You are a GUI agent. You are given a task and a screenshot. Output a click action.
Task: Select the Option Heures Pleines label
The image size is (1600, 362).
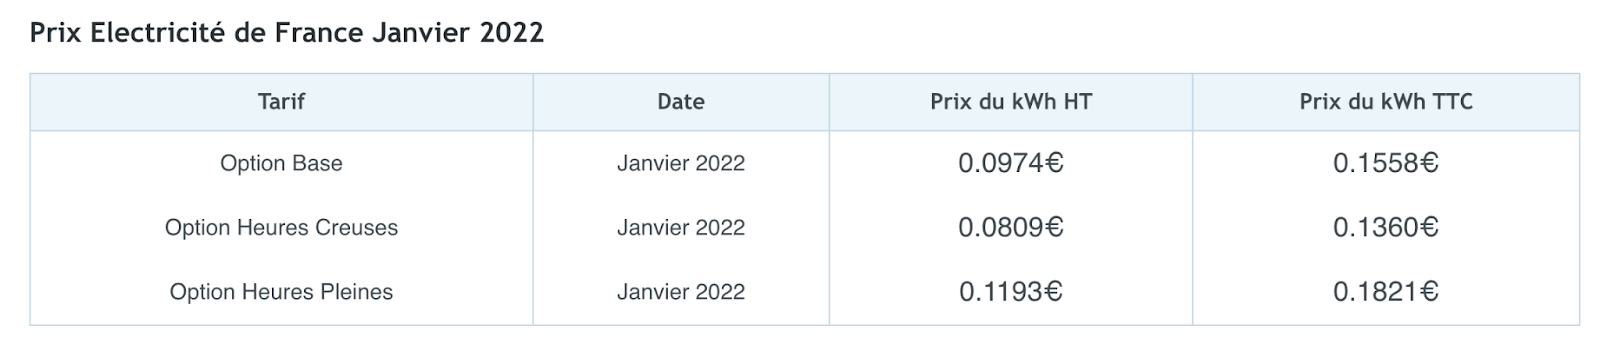coord(281,292)
